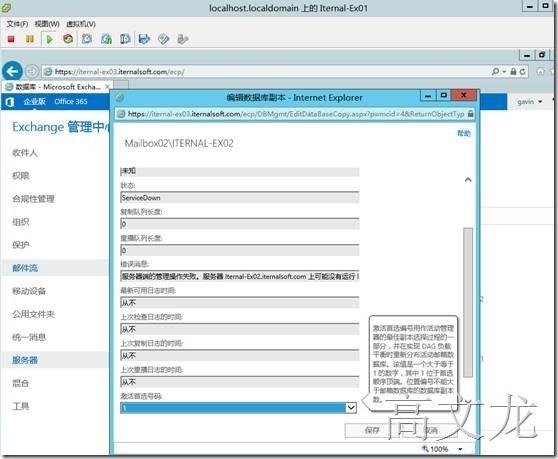This screenshot has width=558, height=459.
Task: Switch to 企业版 link
Action: [x=35, y=101]
